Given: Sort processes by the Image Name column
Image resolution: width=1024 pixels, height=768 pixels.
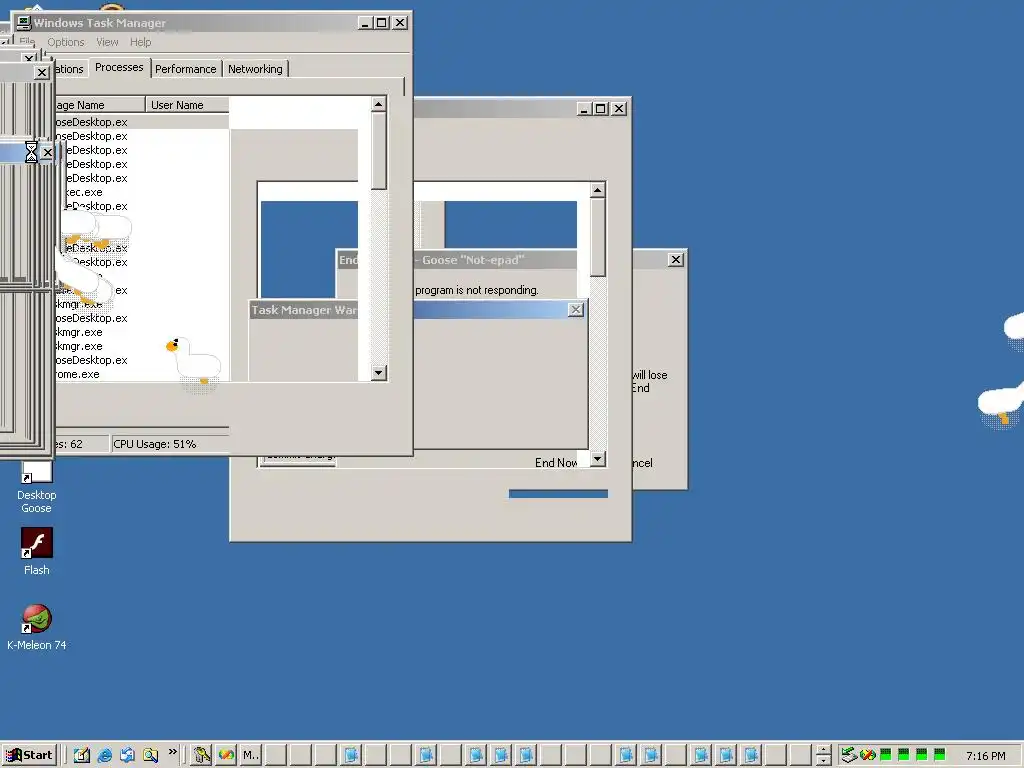Looking at the screenshot, I should 99,104.
